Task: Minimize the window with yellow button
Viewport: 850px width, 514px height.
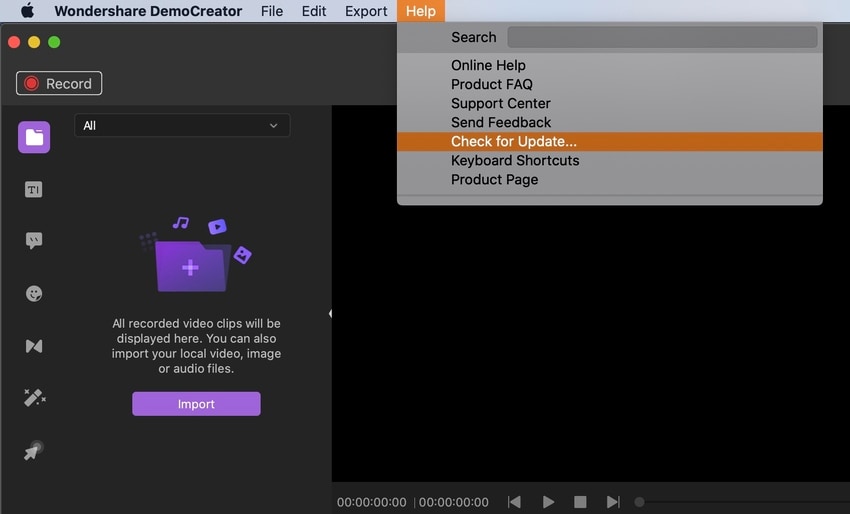Action: coord(34,42)
